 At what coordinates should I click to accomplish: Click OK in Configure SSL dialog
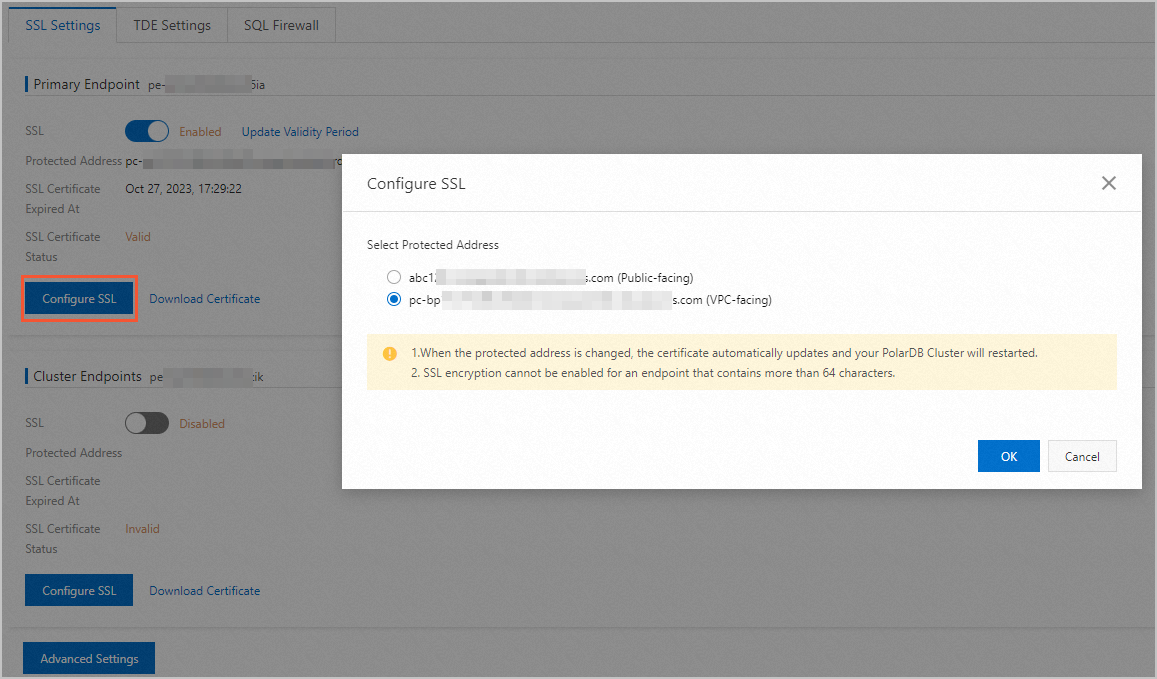tap(1008, 456)
